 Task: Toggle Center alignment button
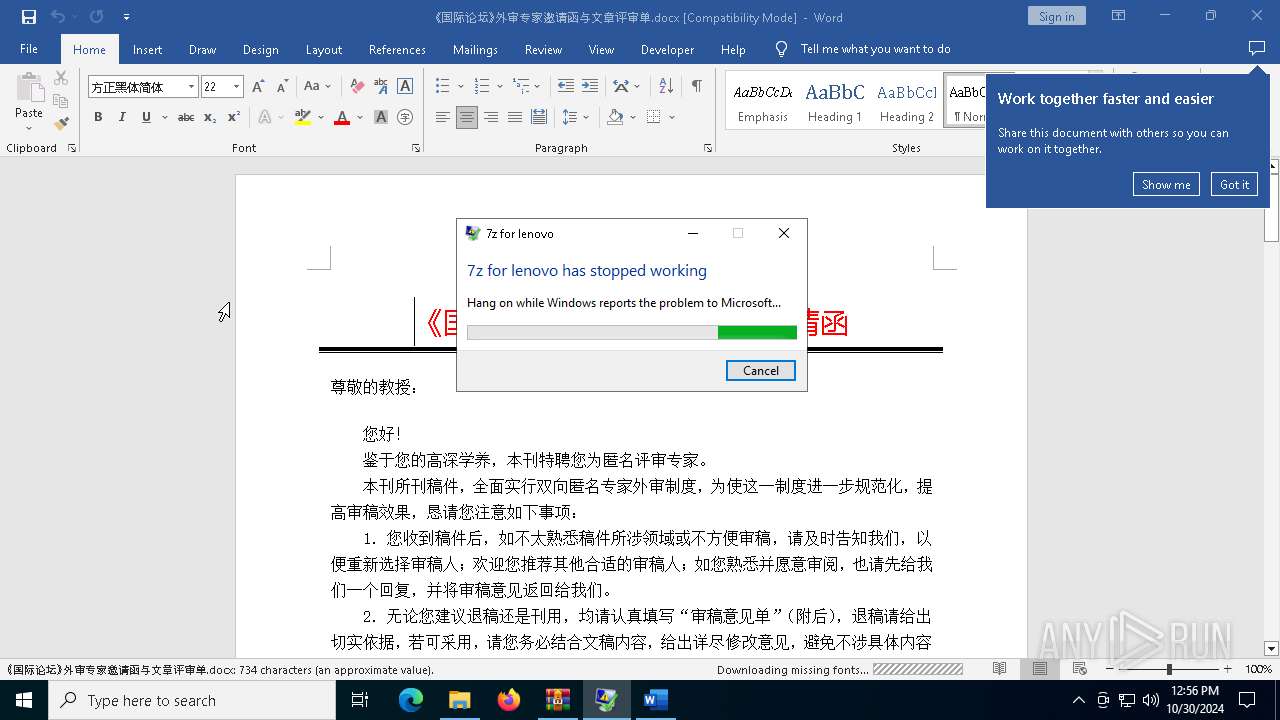pos(467,117)
